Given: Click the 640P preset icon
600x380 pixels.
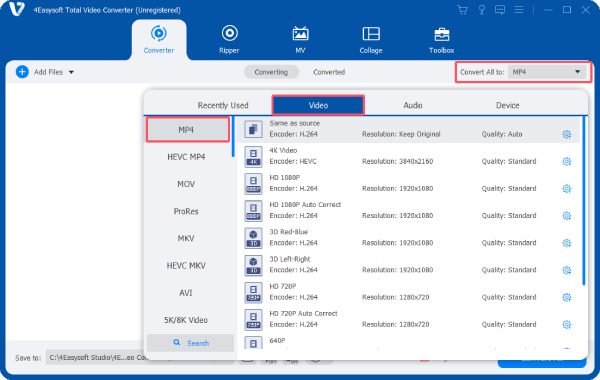Looking at the screenshot, I should pos(253,343).
